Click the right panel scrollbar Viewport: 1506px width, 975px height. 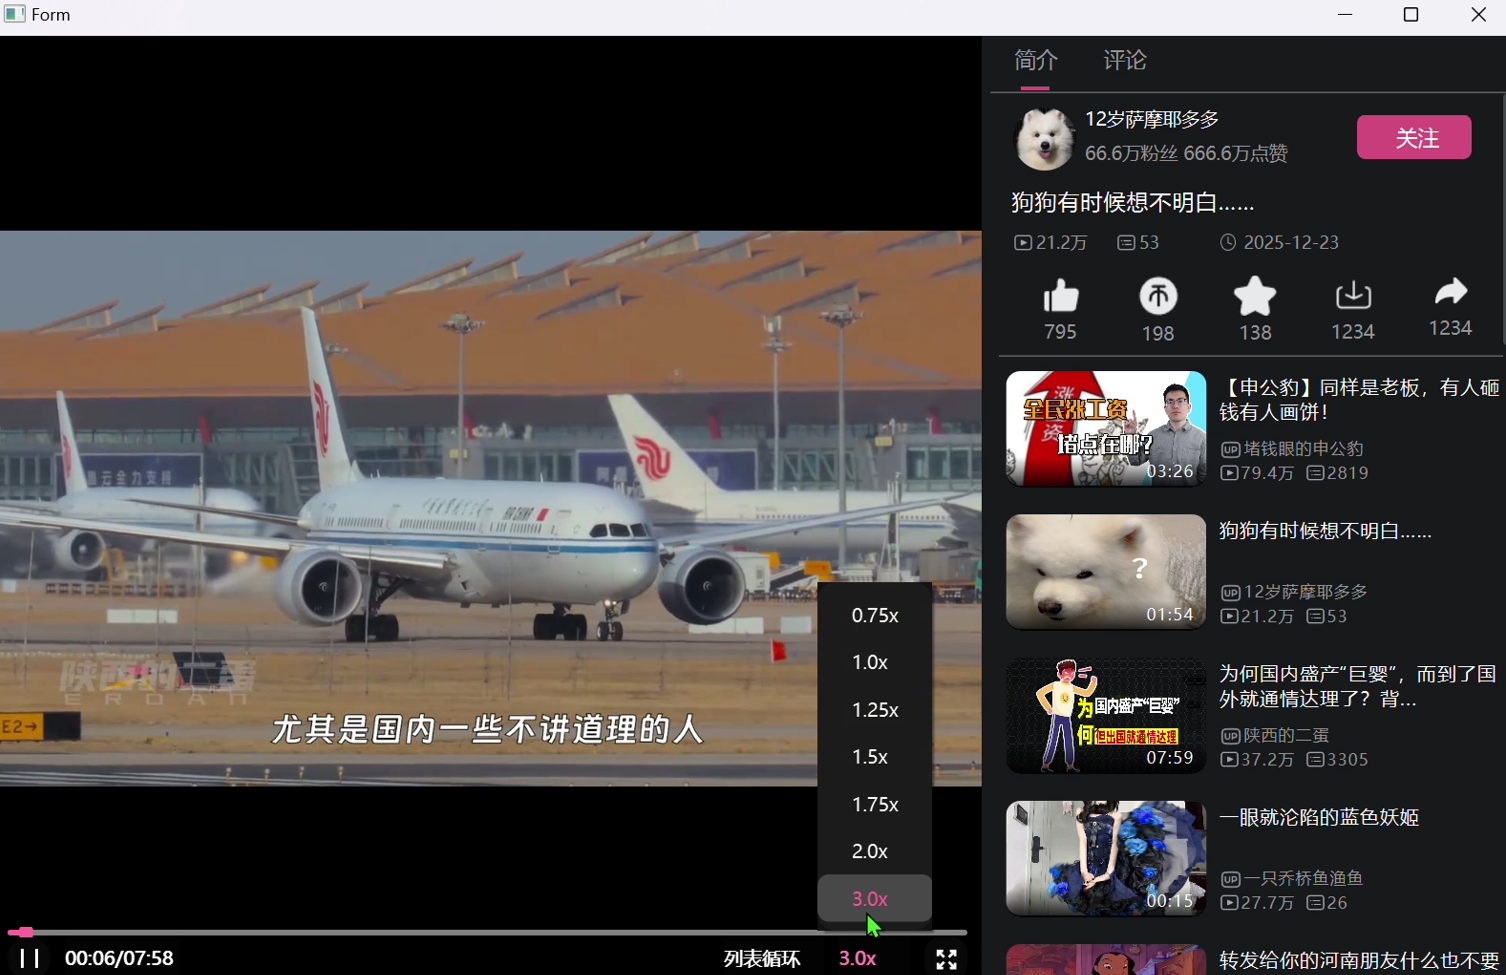pos(1503,220)
